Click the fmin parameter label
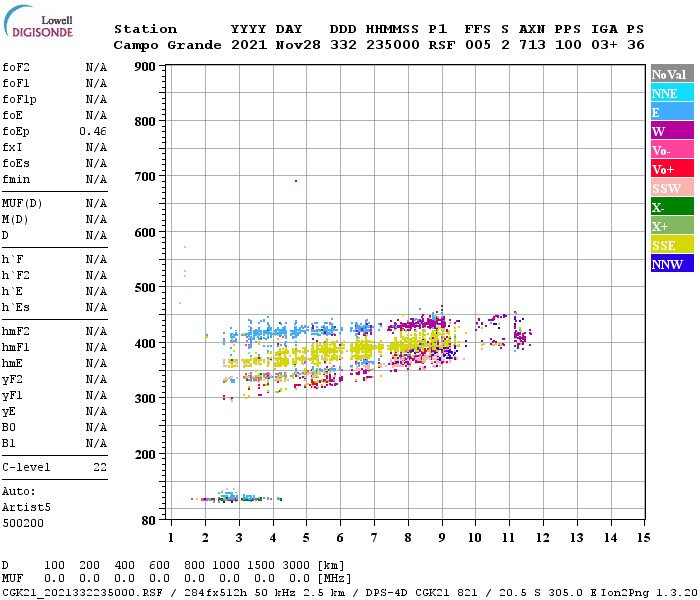The width and height of the screenshot is (700, 600). tap(16, 179)
